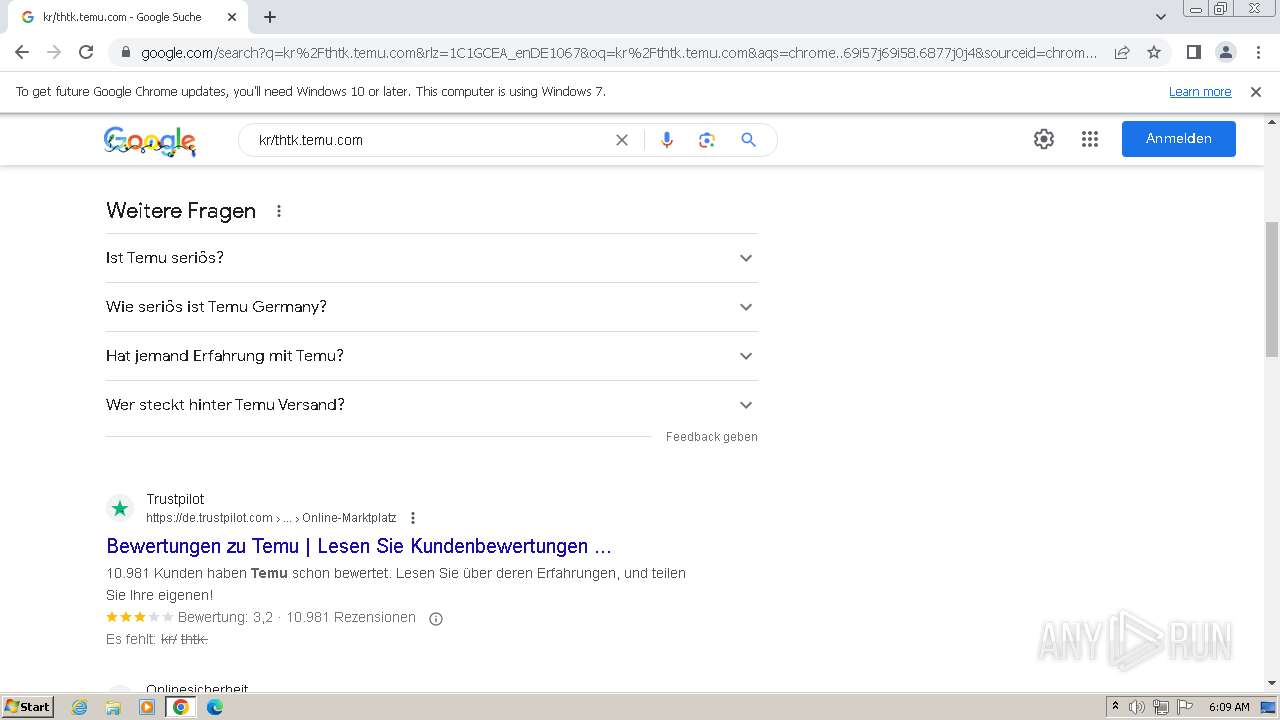Reload the current page

86,53
